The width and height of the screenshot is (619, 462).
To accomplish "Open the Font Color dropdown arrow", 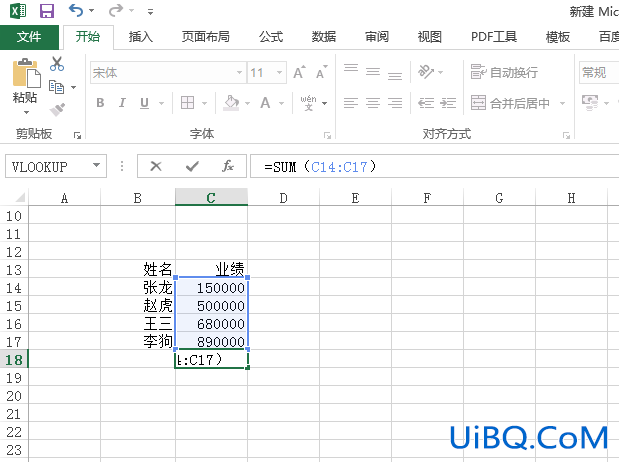I will tap(281, 103).
